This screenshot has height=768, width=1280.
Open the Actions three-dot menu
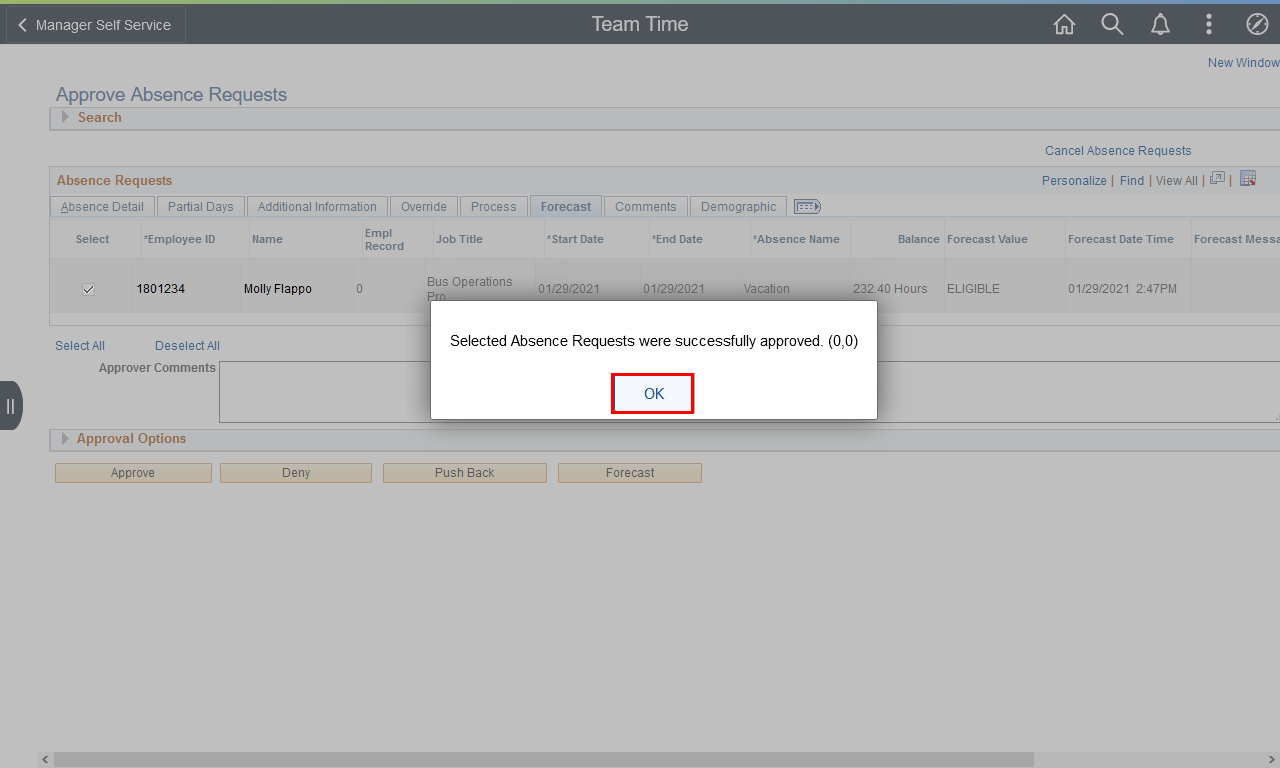tap(1209, 25)
